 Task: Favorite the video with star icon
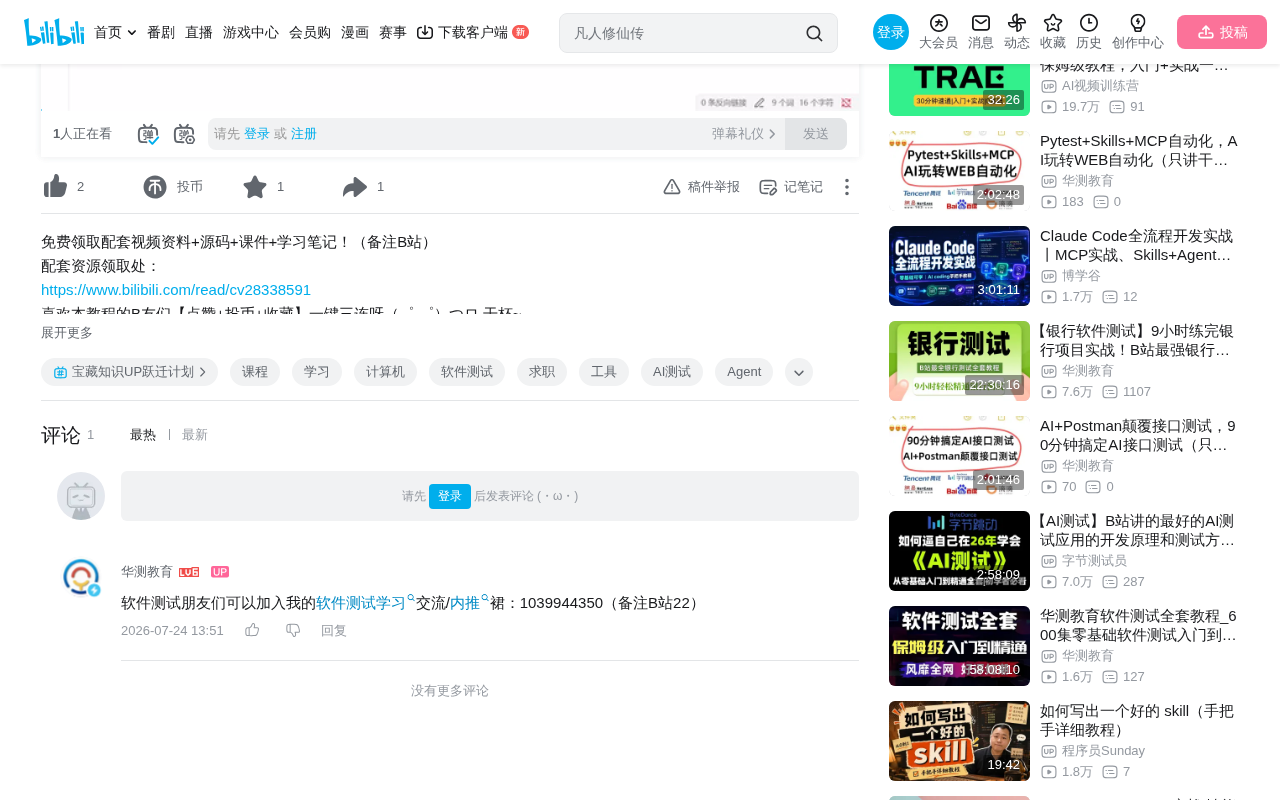pyautogui.click(x=255, y=187)
